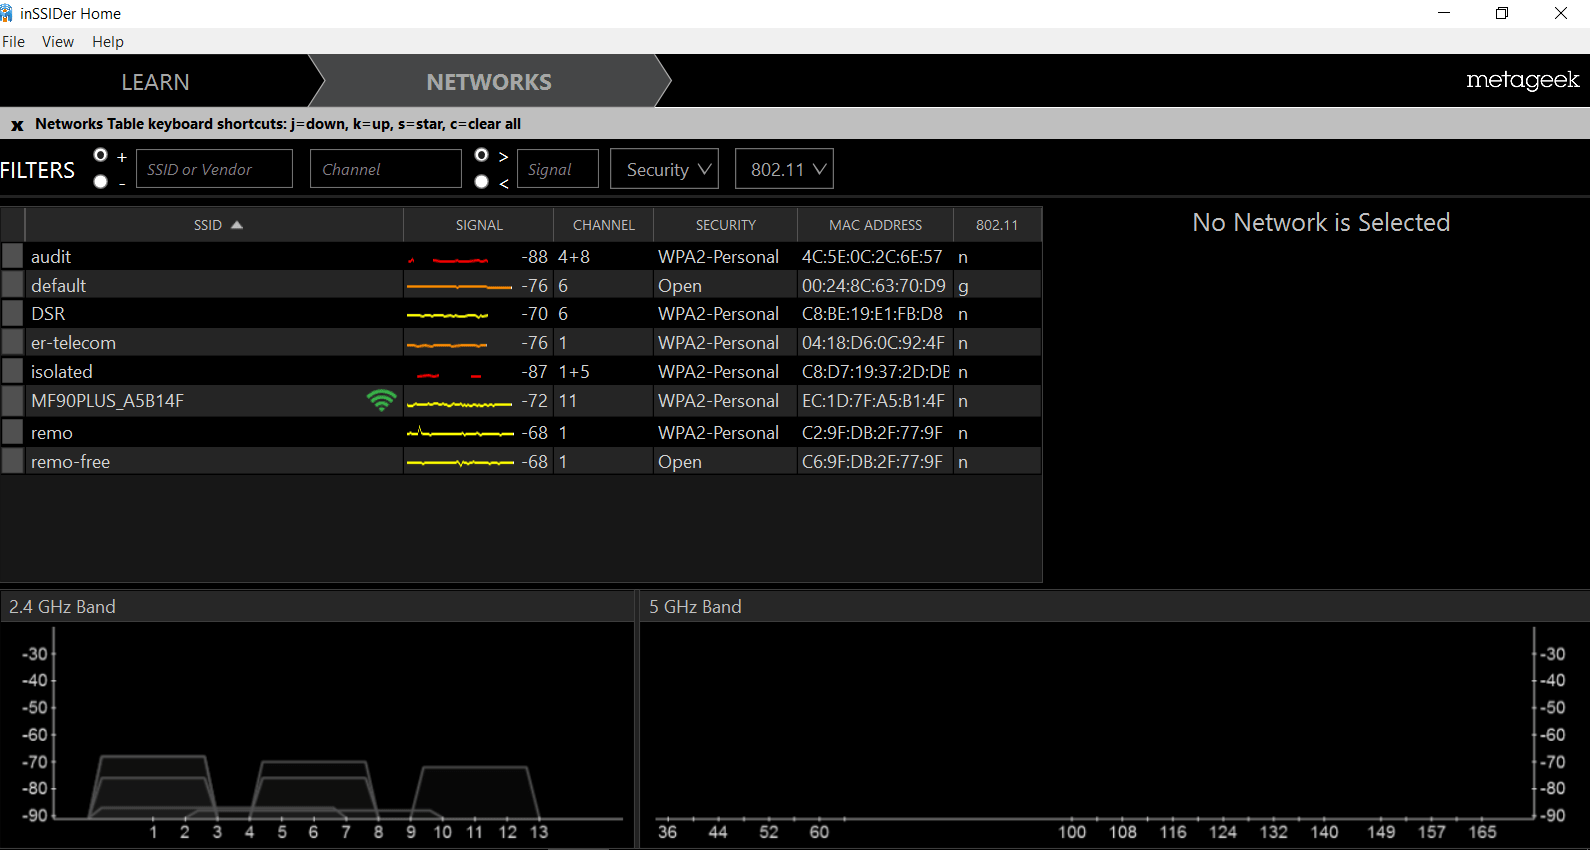Click MAC address 4C:5E:0C:2C:6E:57
This screenshot has width=1590, height=850.
[872, 257]
